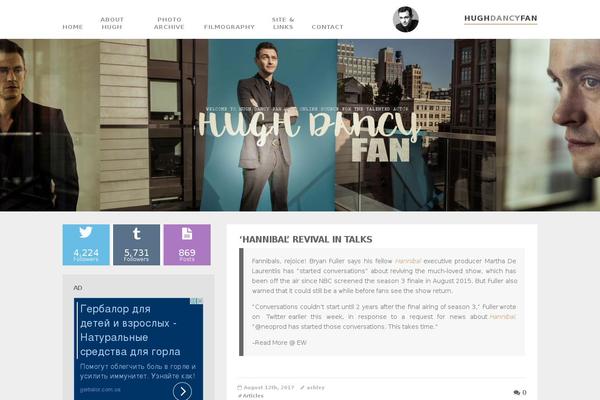Open the post comments count icon
600x400 pixels.
(520, 392)
